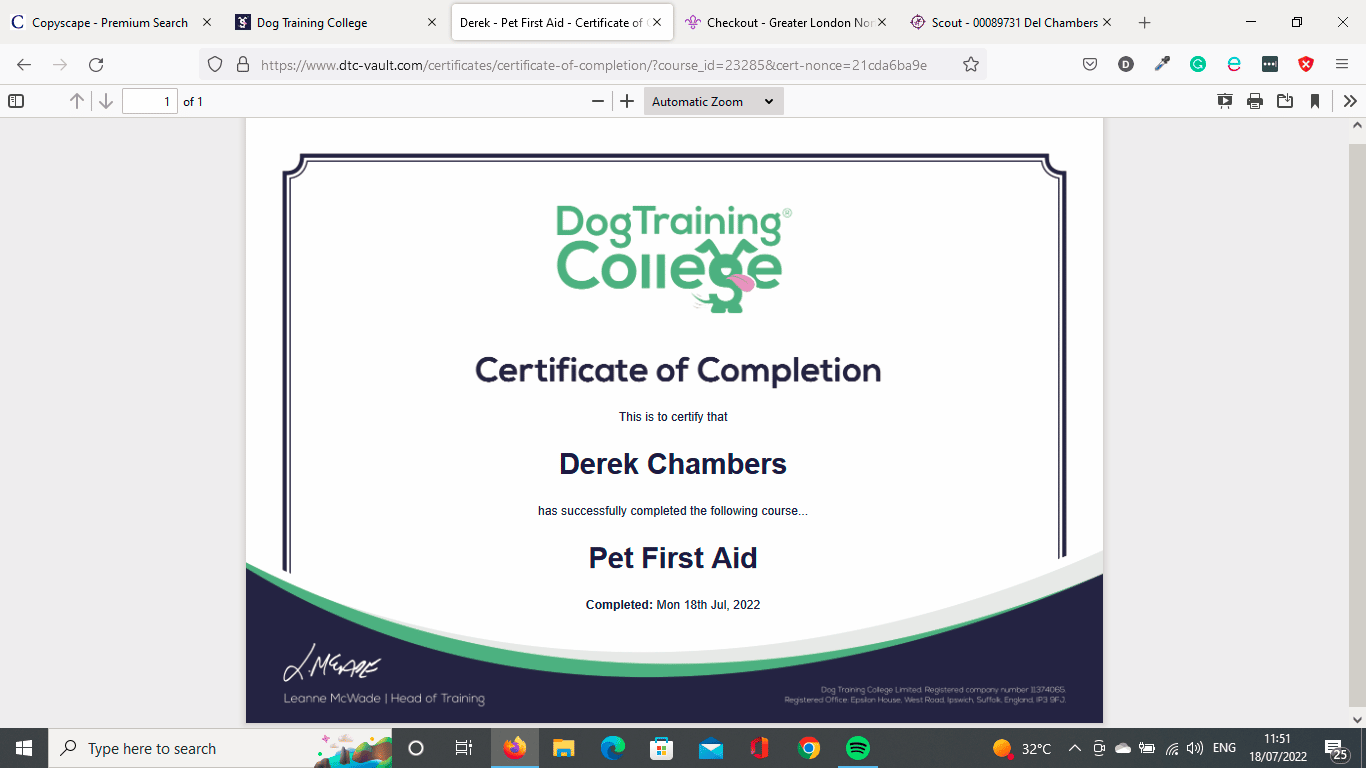Open the 32°C weather widget
The height and width of the screenshot is (768, 1366).
point(1022,748)
